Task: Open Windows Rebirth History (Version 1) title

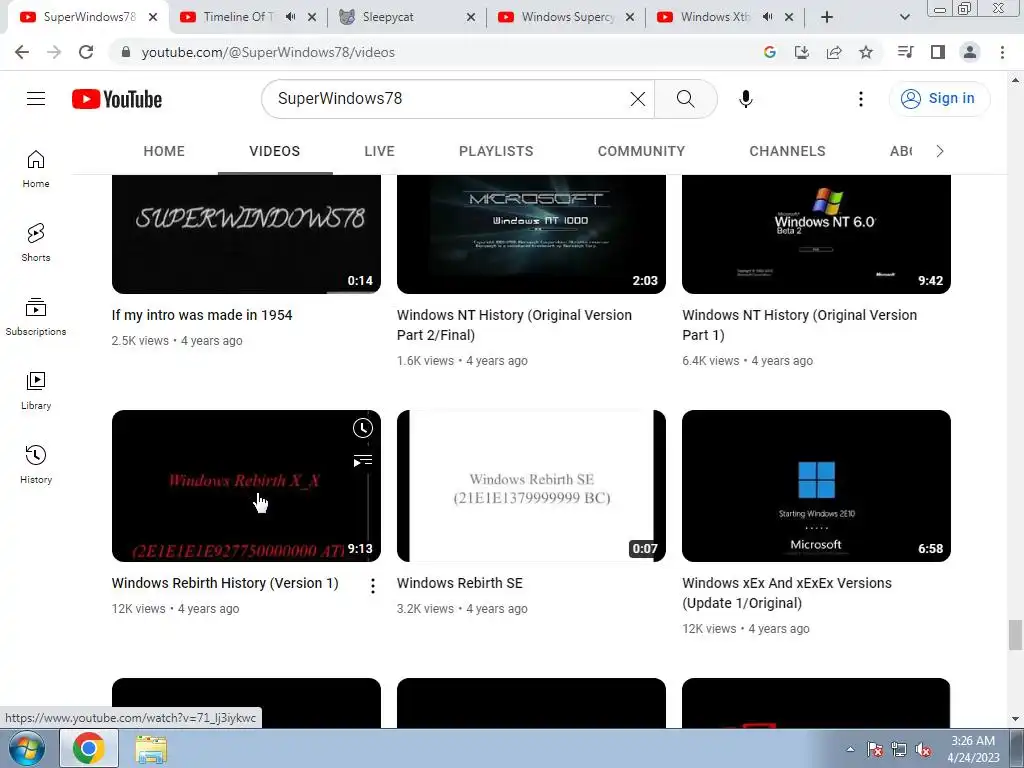Action: pyautogui.click(x=225, y=583)
